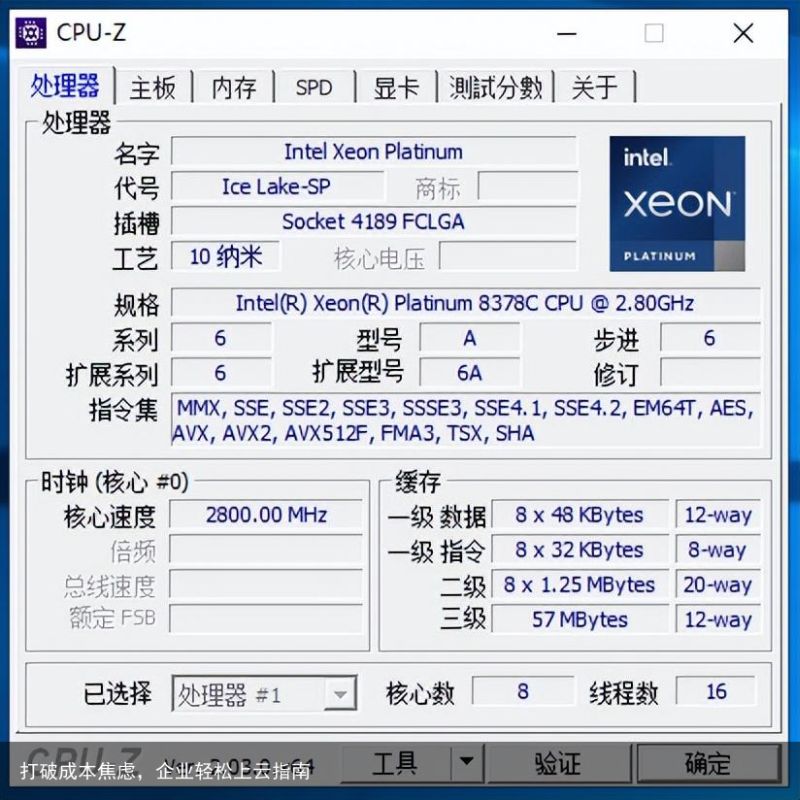Minimize the CPU-Z window
This screenshot has width=800, height=800.
pyautogui.click(x=566, y=34)
